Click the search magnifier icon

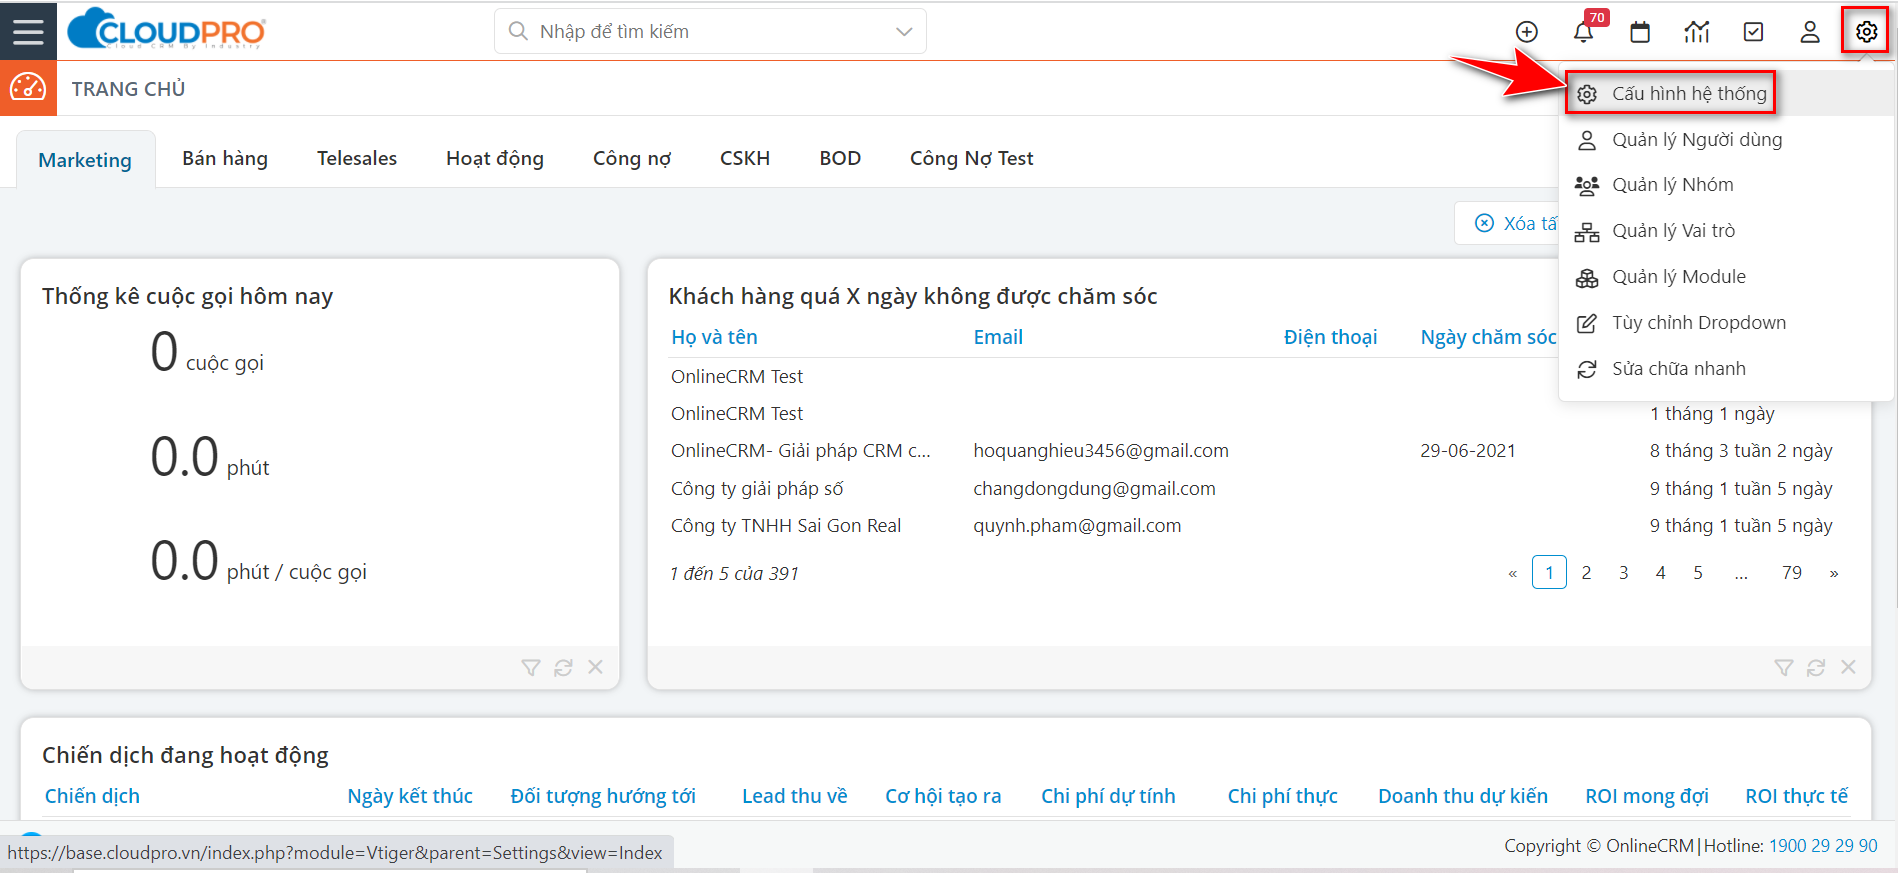point(518,31)
